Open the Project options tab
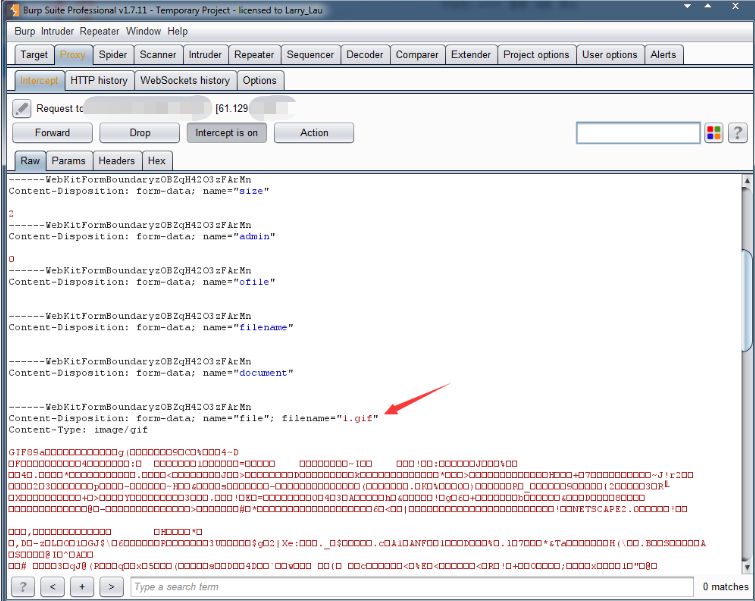The height and width of the screenshot is (601, 755). click(x=536, y=55)
